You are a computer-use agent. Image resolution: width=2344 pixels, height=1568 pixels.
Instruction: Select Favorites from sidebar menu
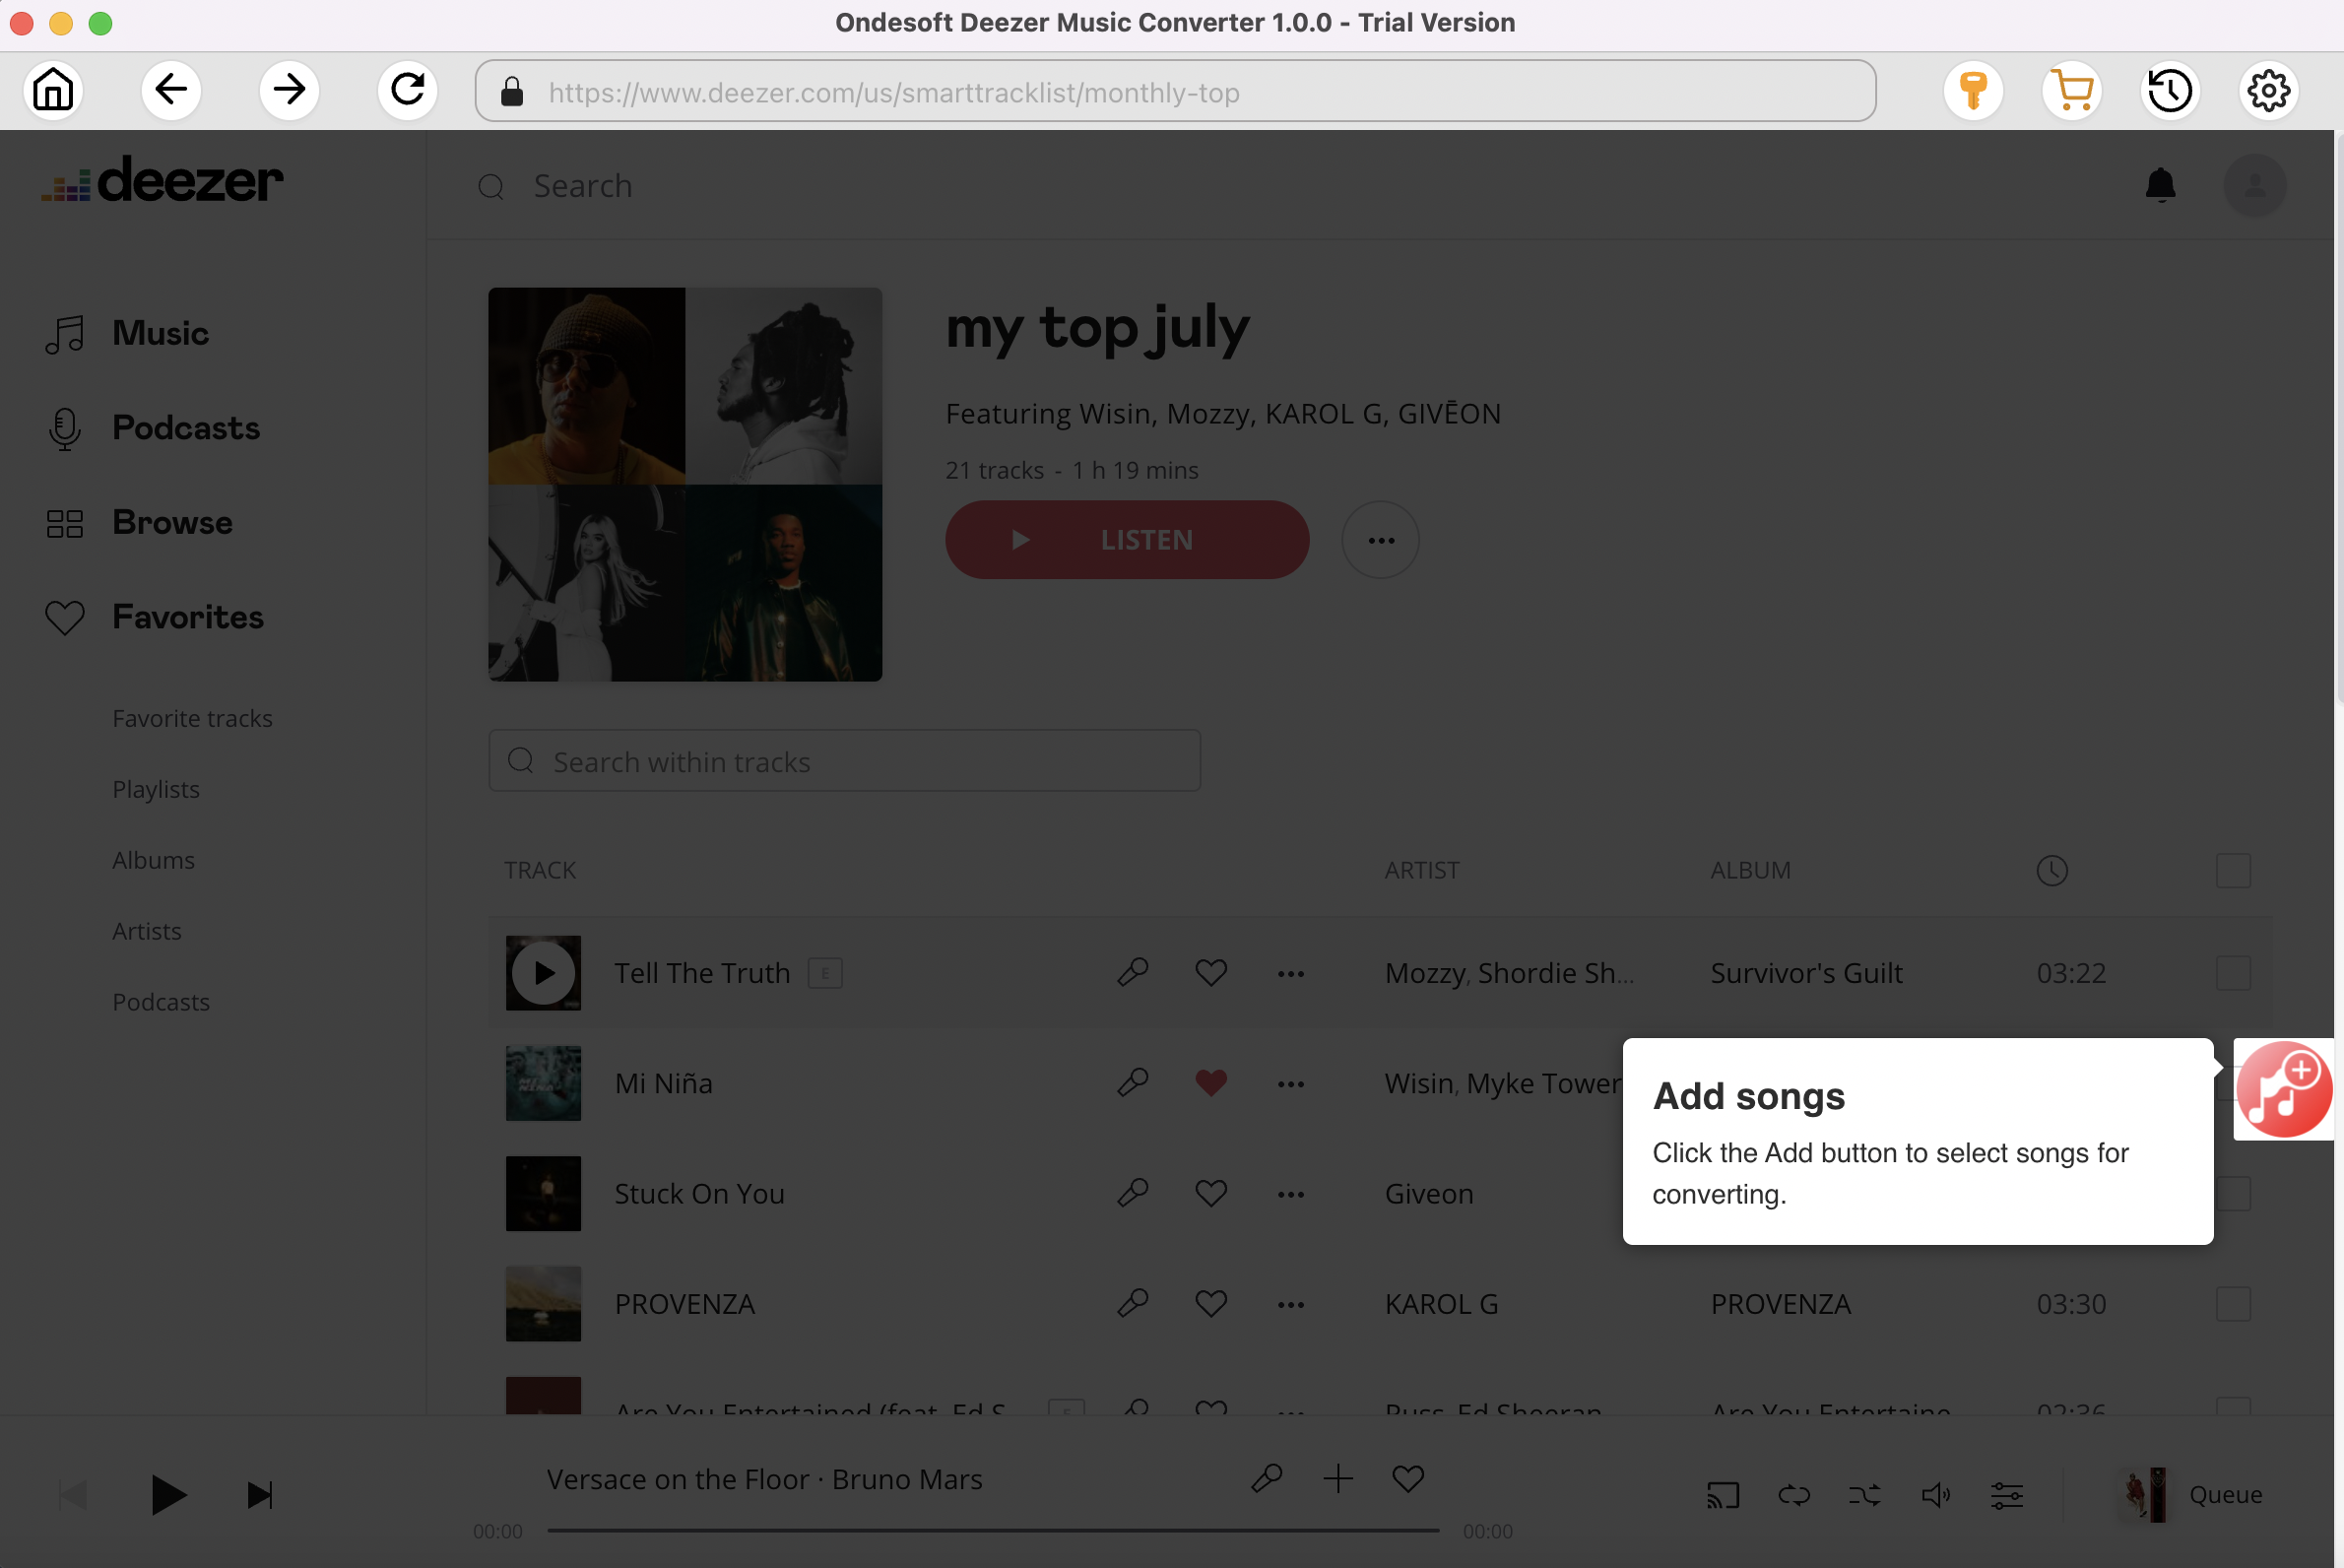187,616
